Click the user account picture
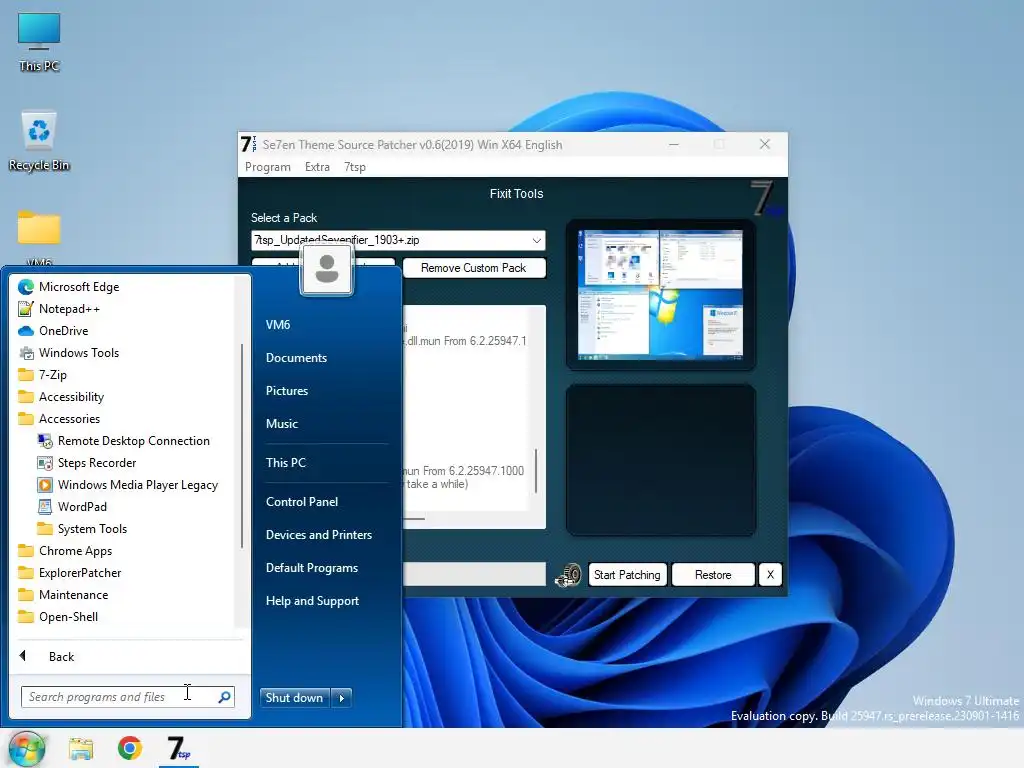This screenshot has width=1024, height=768. pyautogui.click(x=327, y=269)
